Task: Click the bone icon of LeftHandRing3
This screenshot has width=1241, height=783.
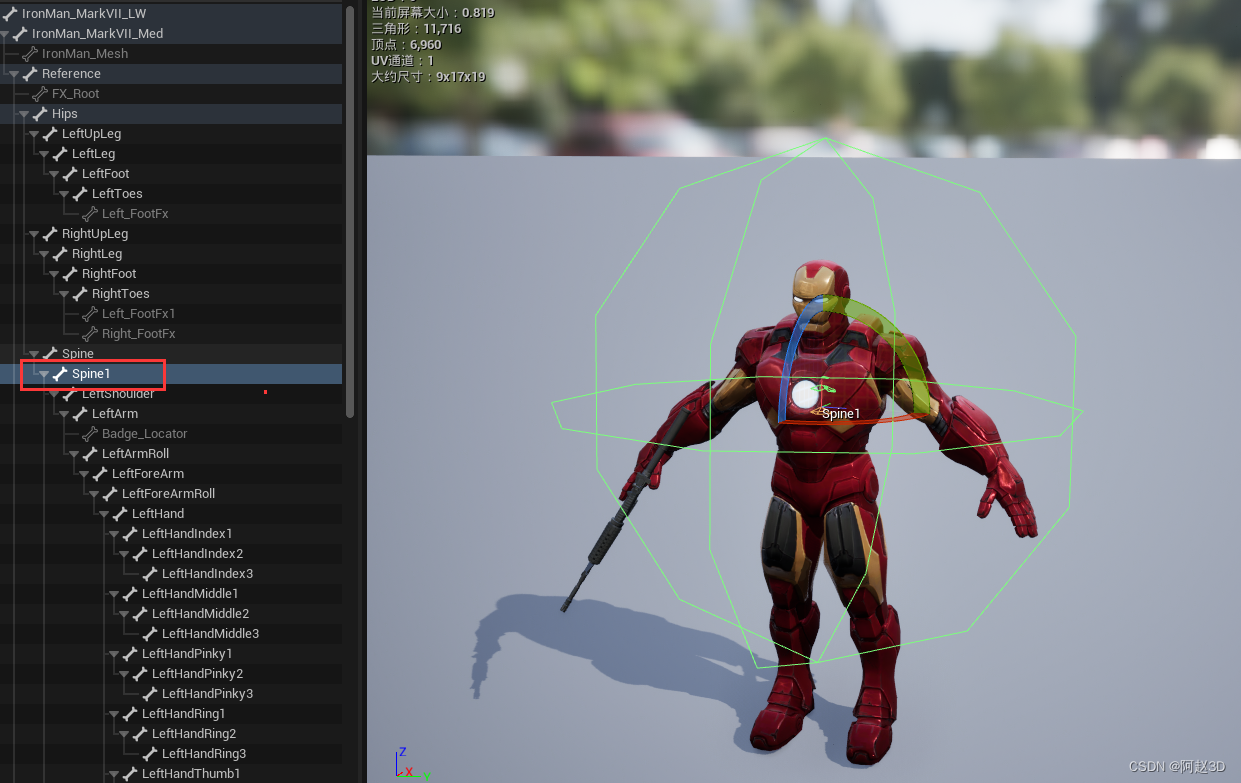Action: pos(150,754)
